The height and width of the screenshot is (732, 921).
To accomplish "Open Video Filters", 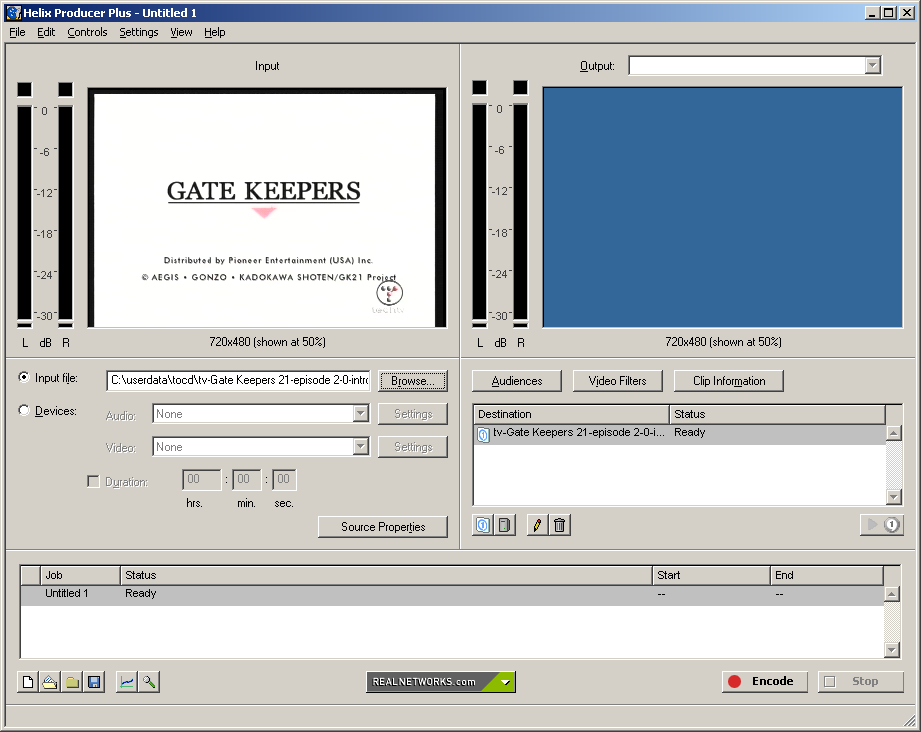I will coord(617,381).
